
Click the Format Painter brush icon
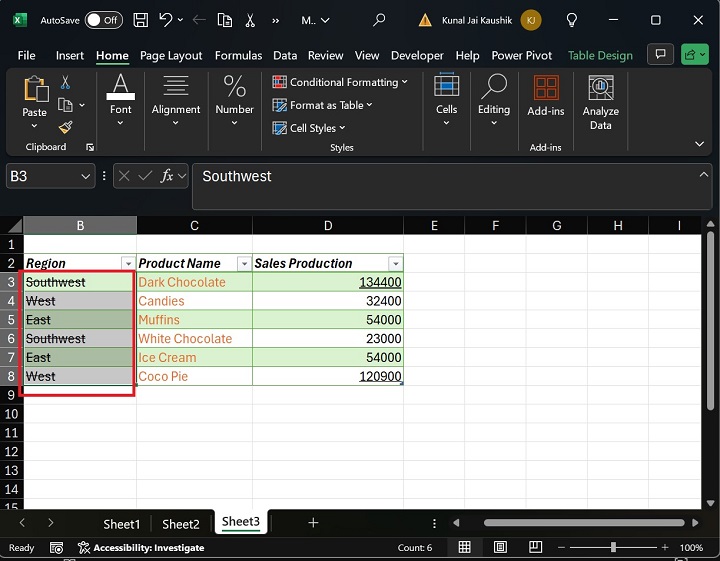66,127
